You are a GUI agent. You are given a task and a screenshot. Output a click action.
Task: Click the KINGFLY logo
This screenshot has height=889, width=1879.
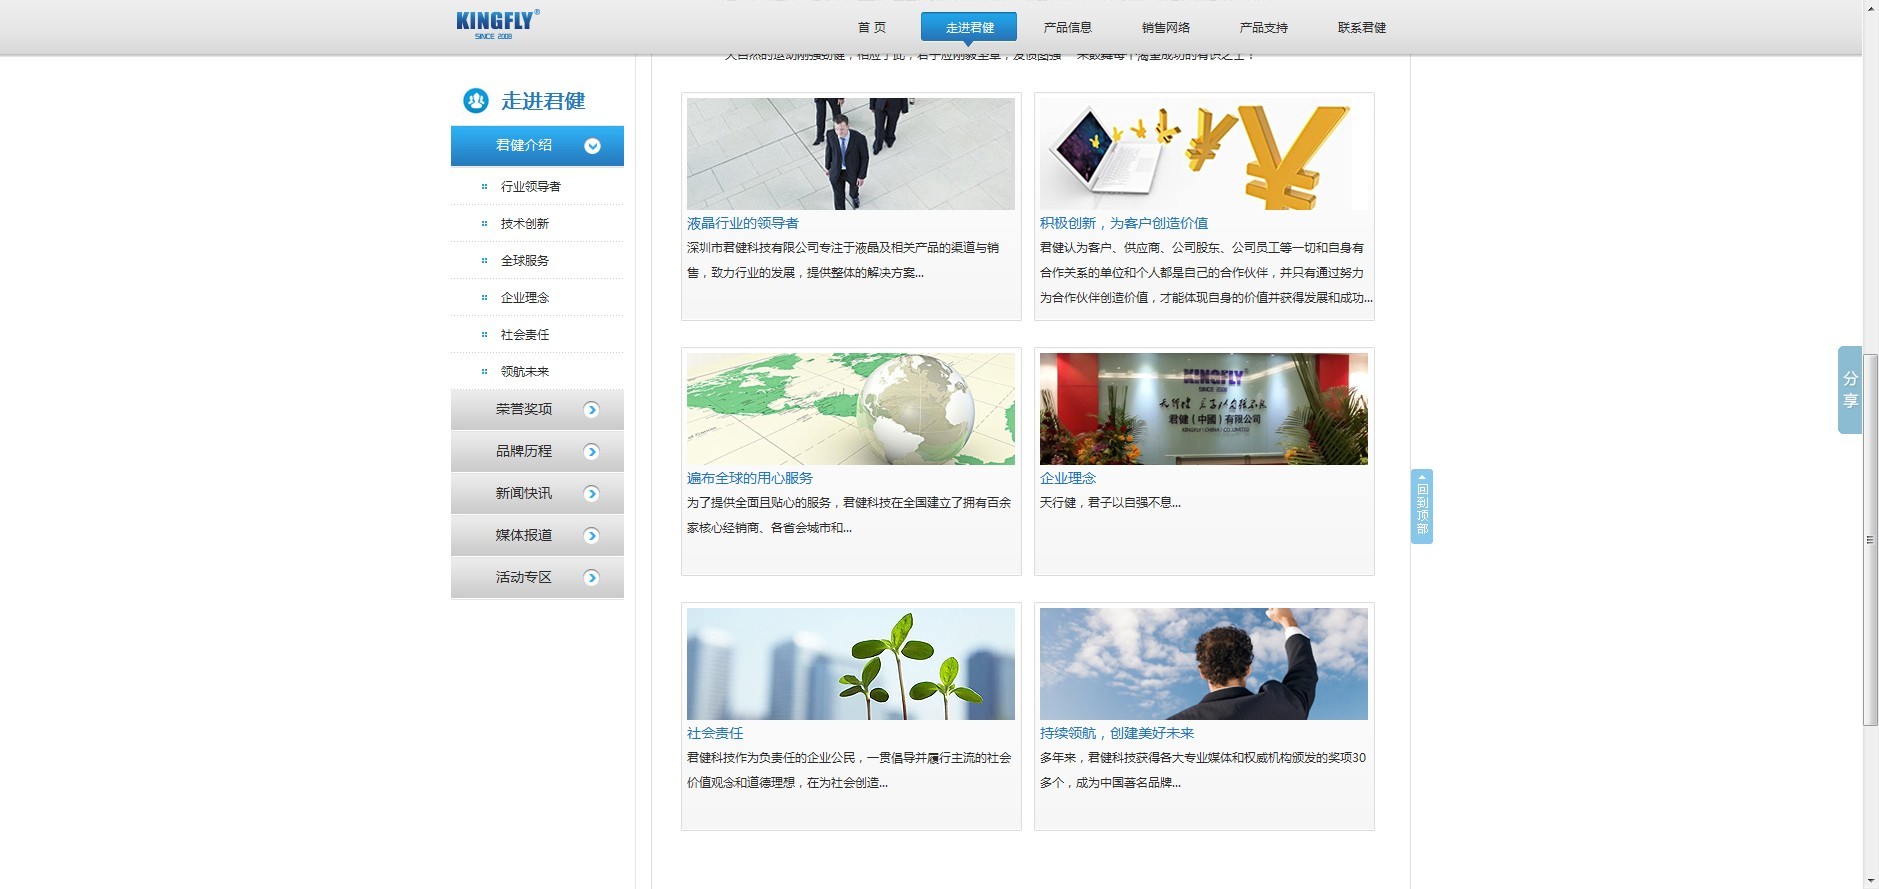point(498,24)
